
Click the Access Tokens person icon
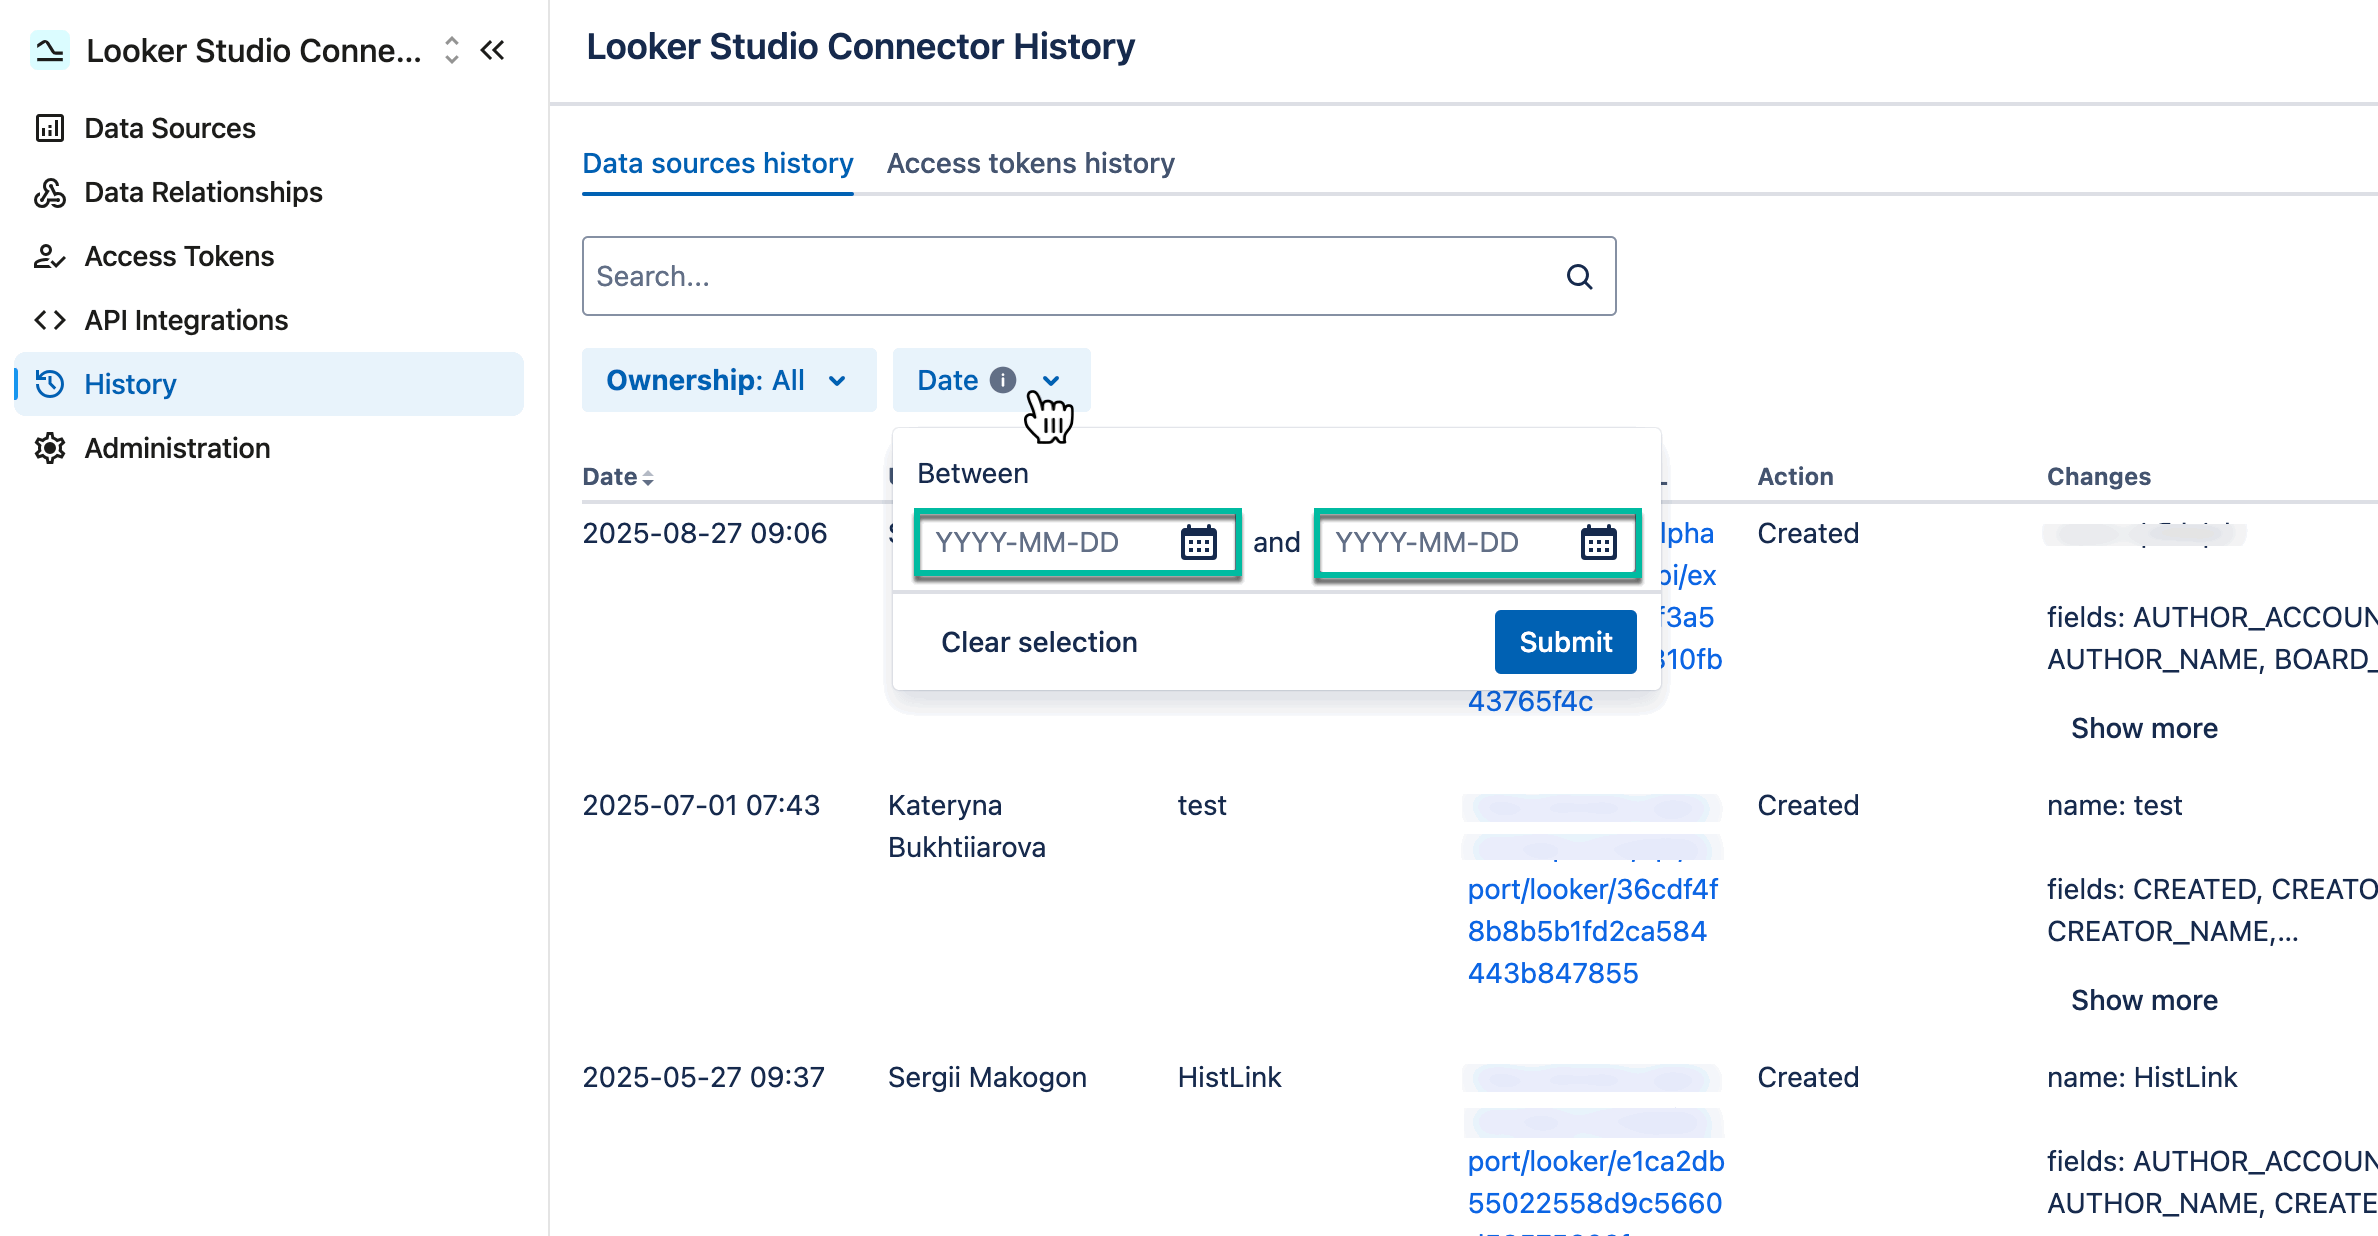pyautogui.click(x=50, y=256)
